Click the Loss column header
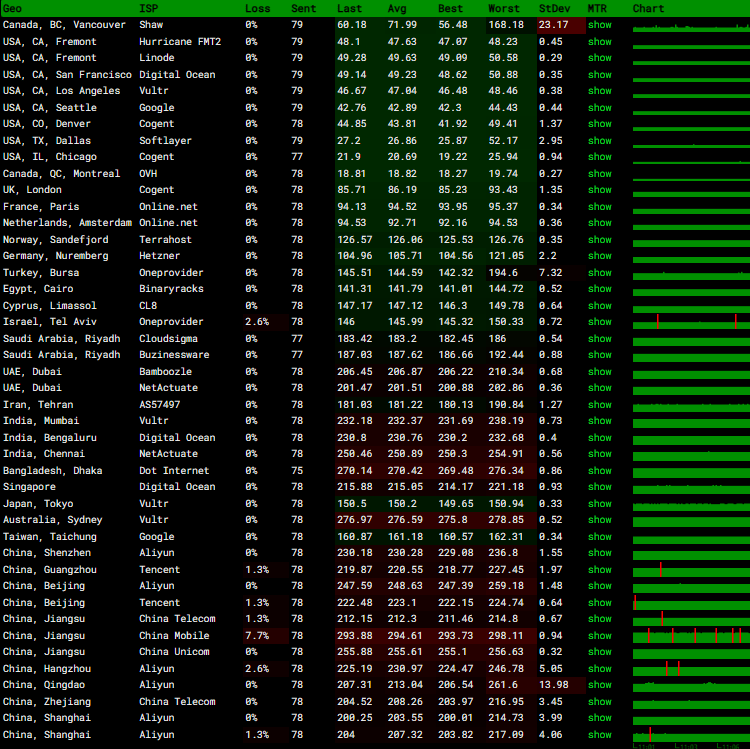The height and width of the screenshot is (749, 750). click(x=258, y=8)
